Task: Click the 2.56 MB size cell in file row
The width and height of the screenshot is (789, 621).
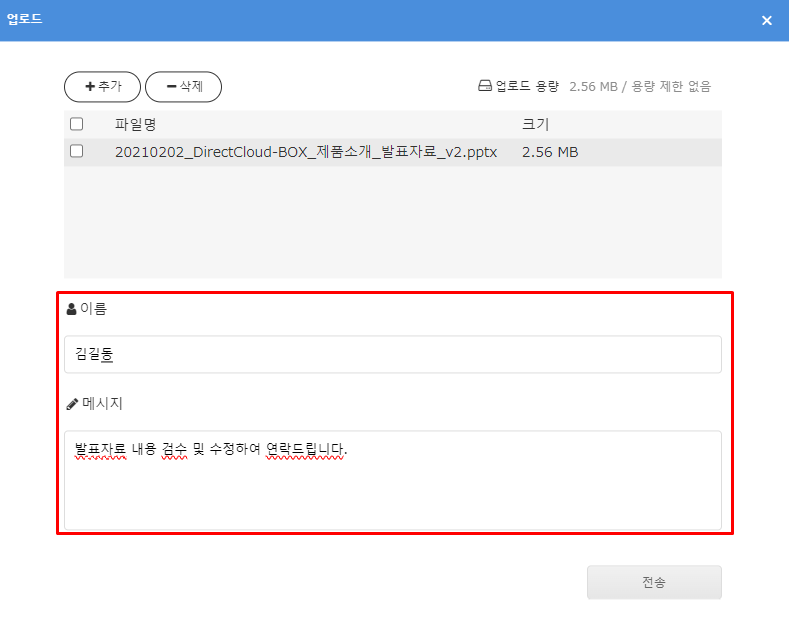Action: point(550,152)
